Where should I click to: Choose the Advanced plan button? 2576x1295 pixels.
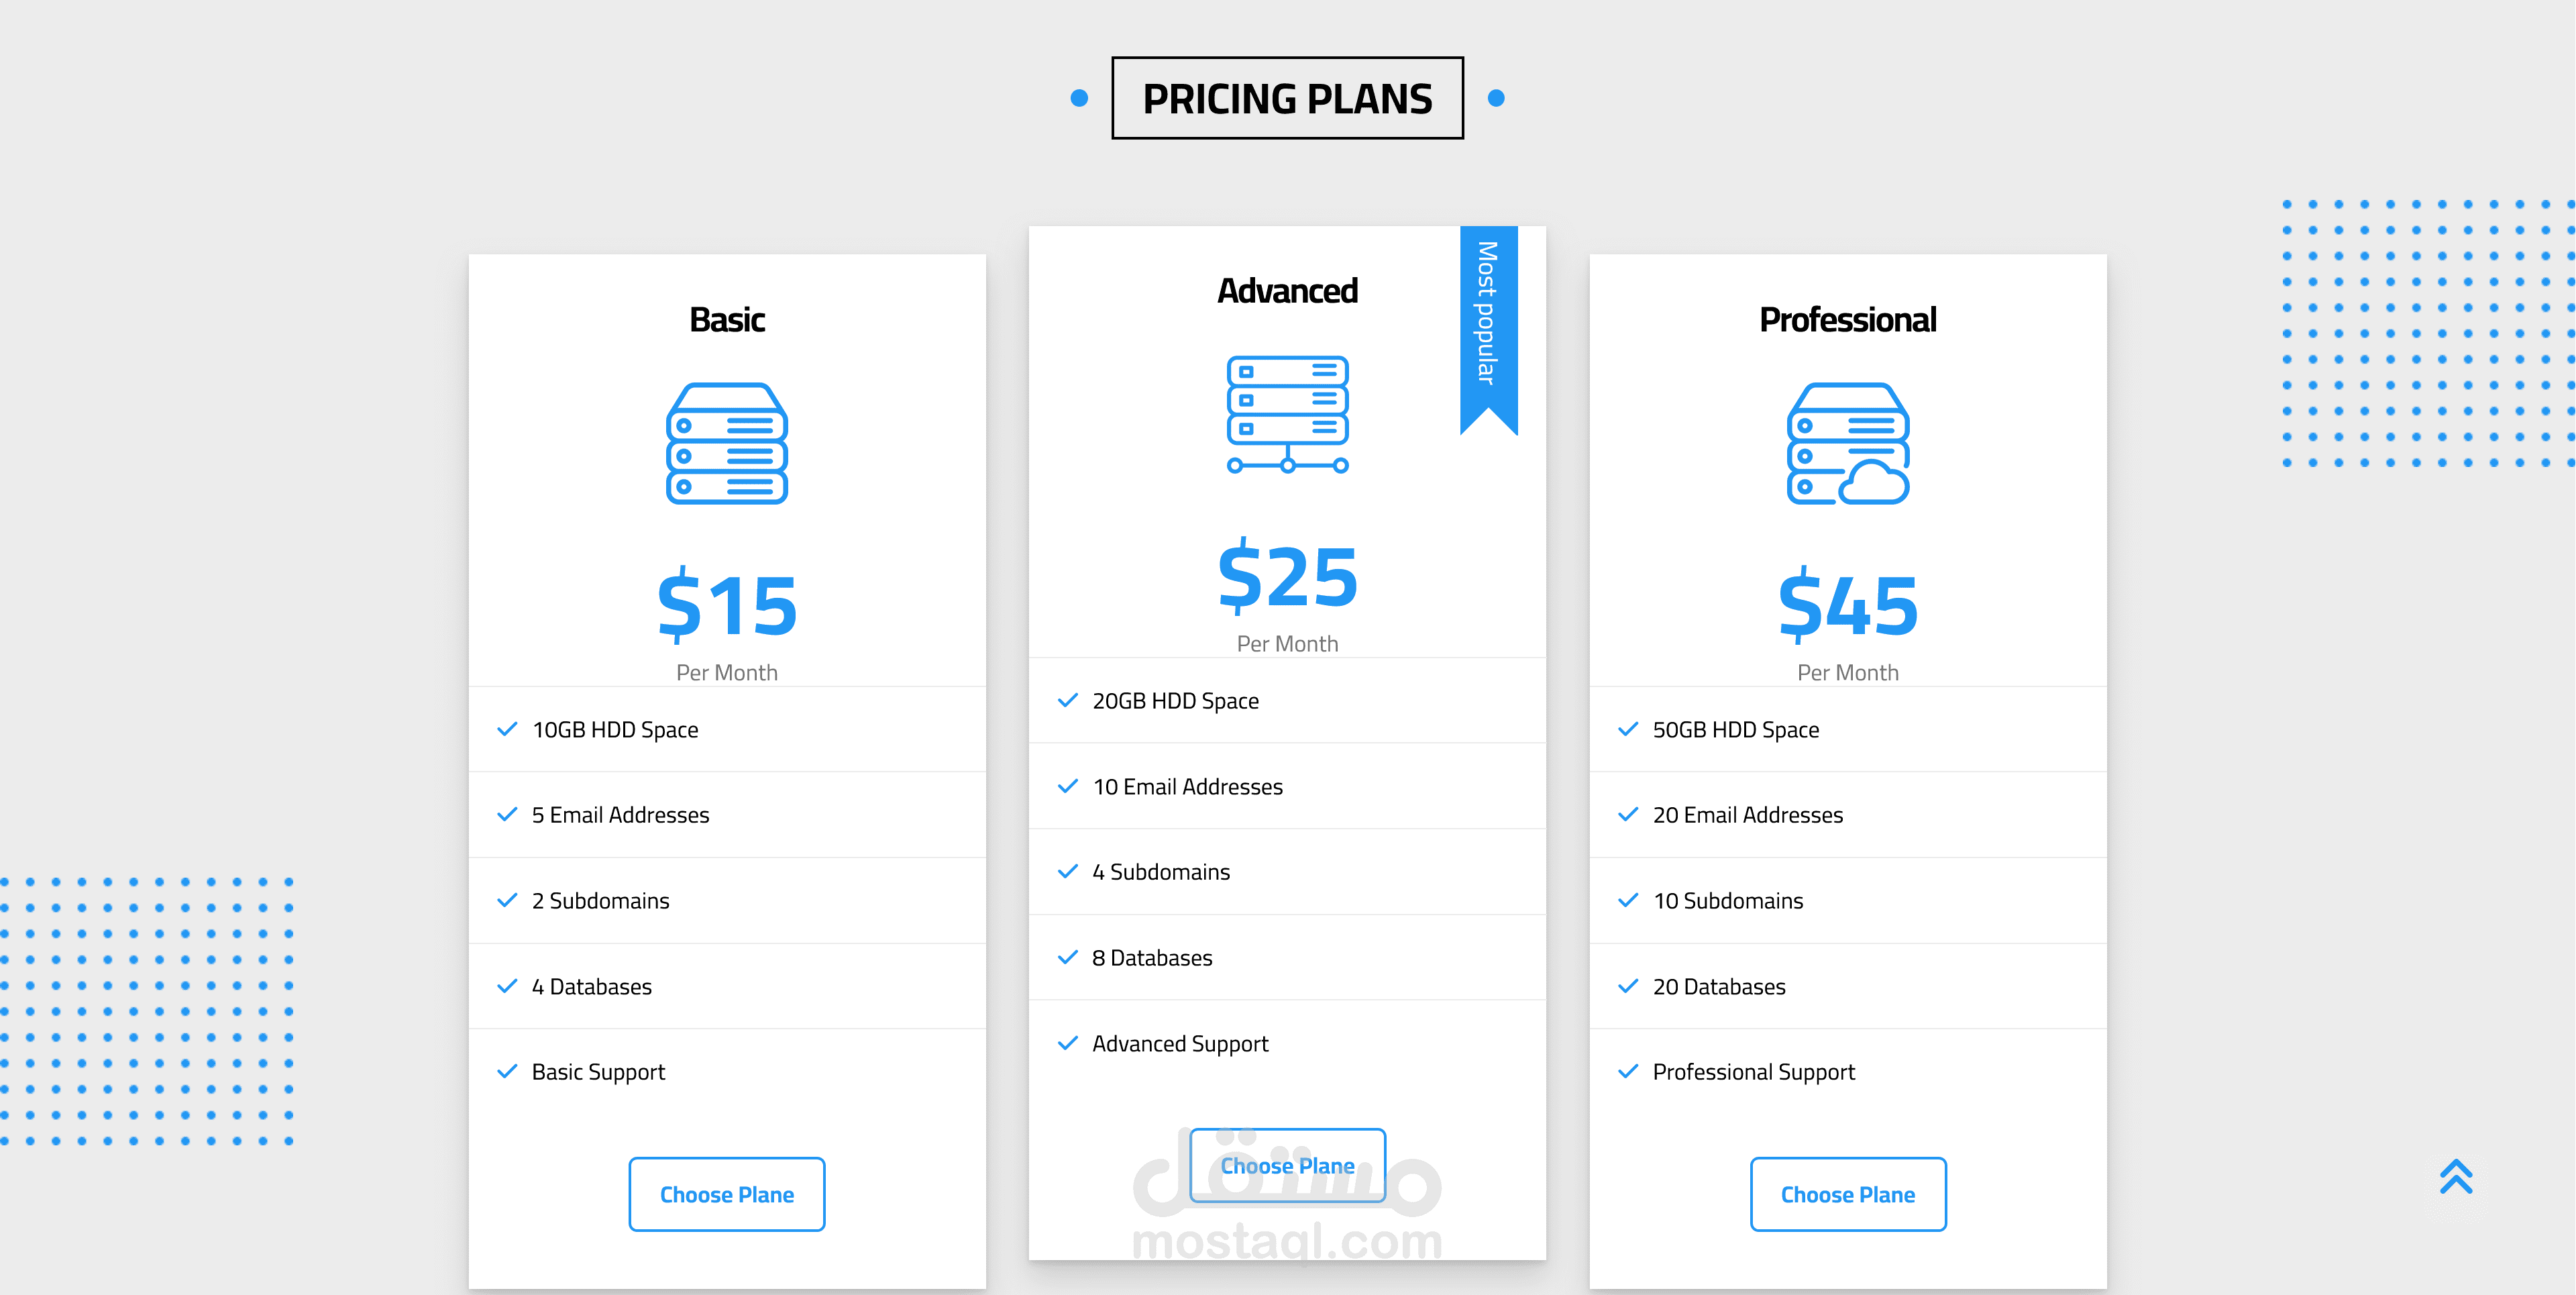1287,1165
